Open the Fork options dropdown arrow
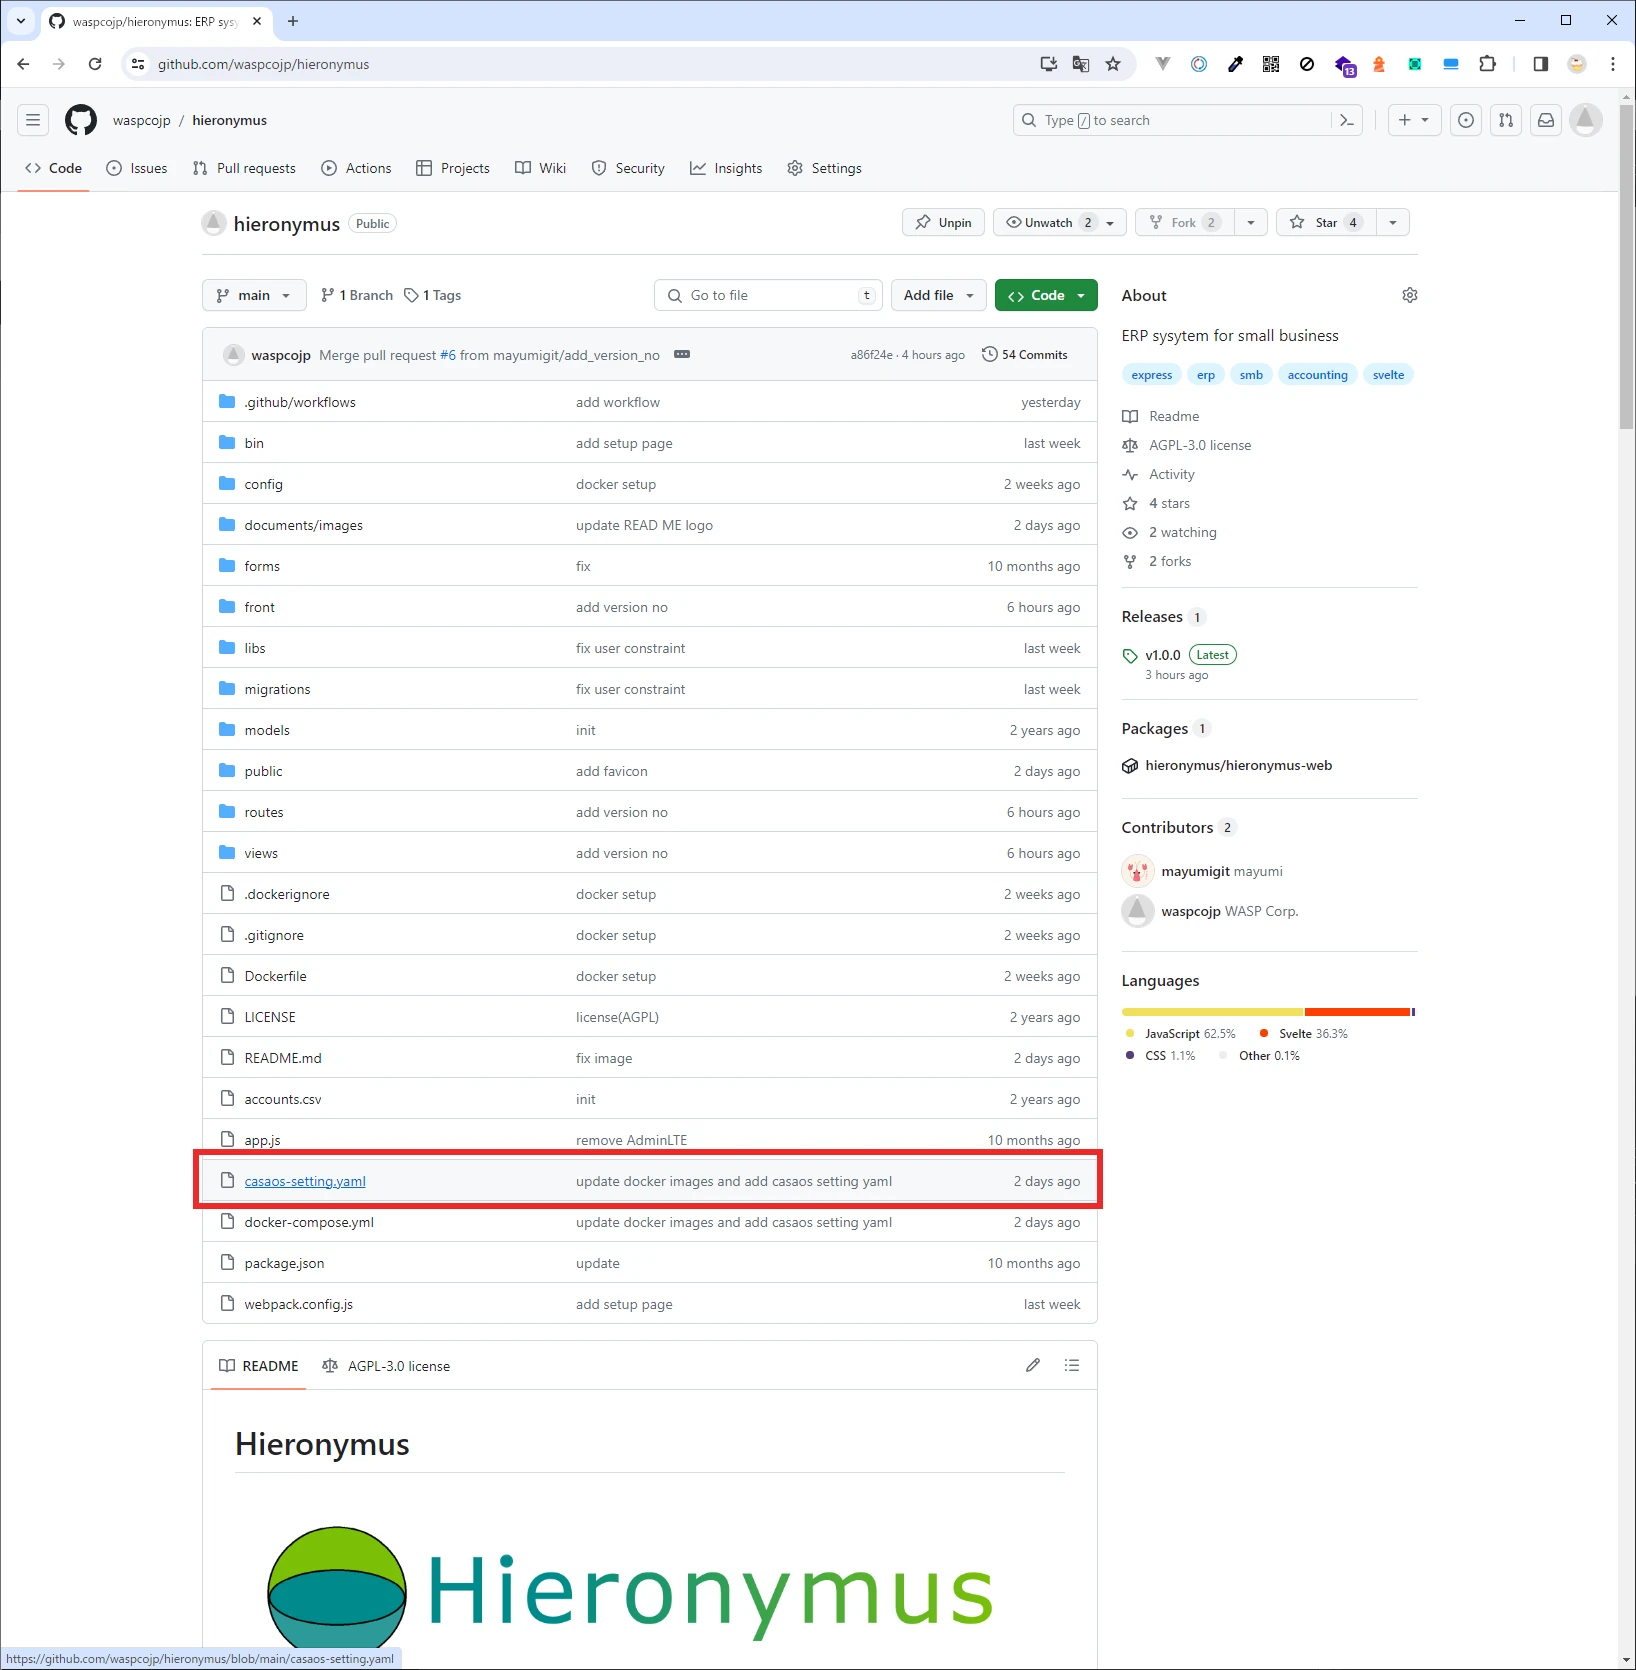The image size is (1636, 1670). (x=1251, y=222)
